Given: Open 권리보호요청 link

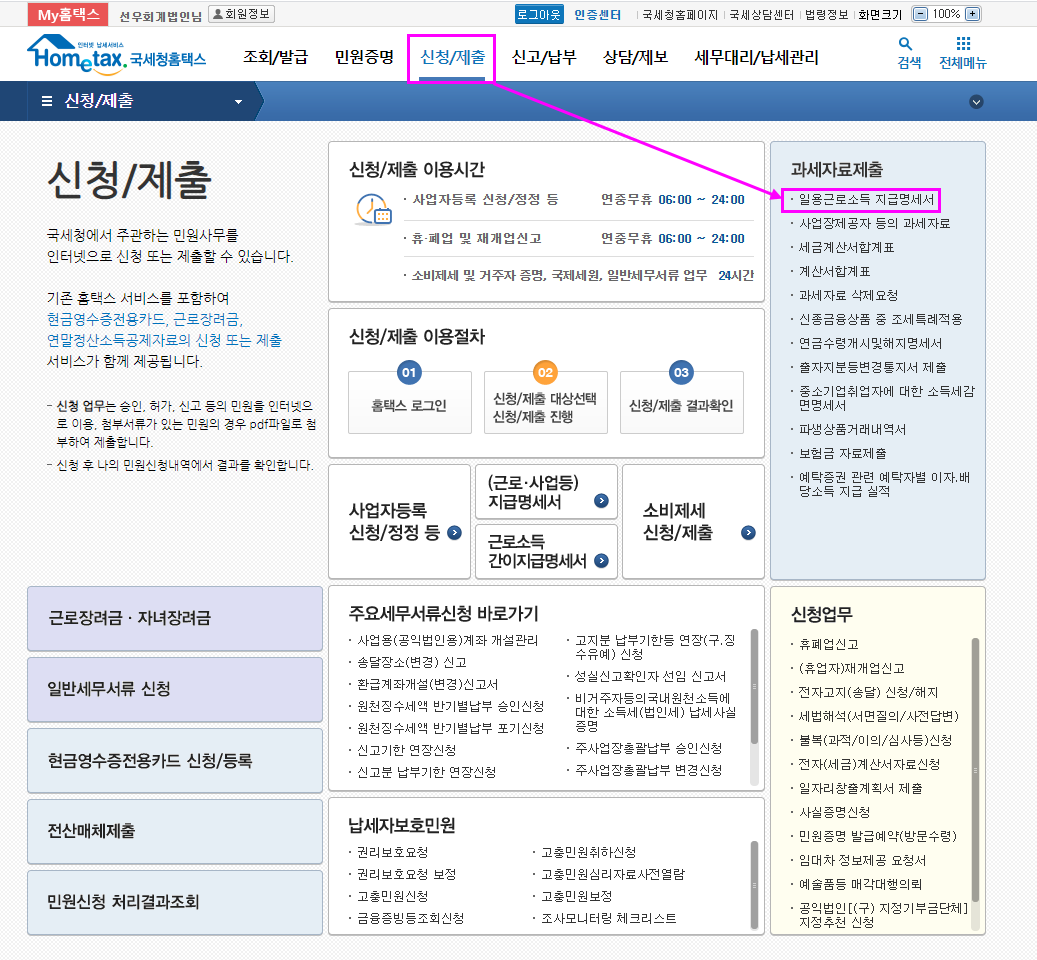Looking at the screenshot, I should point(393,852).
